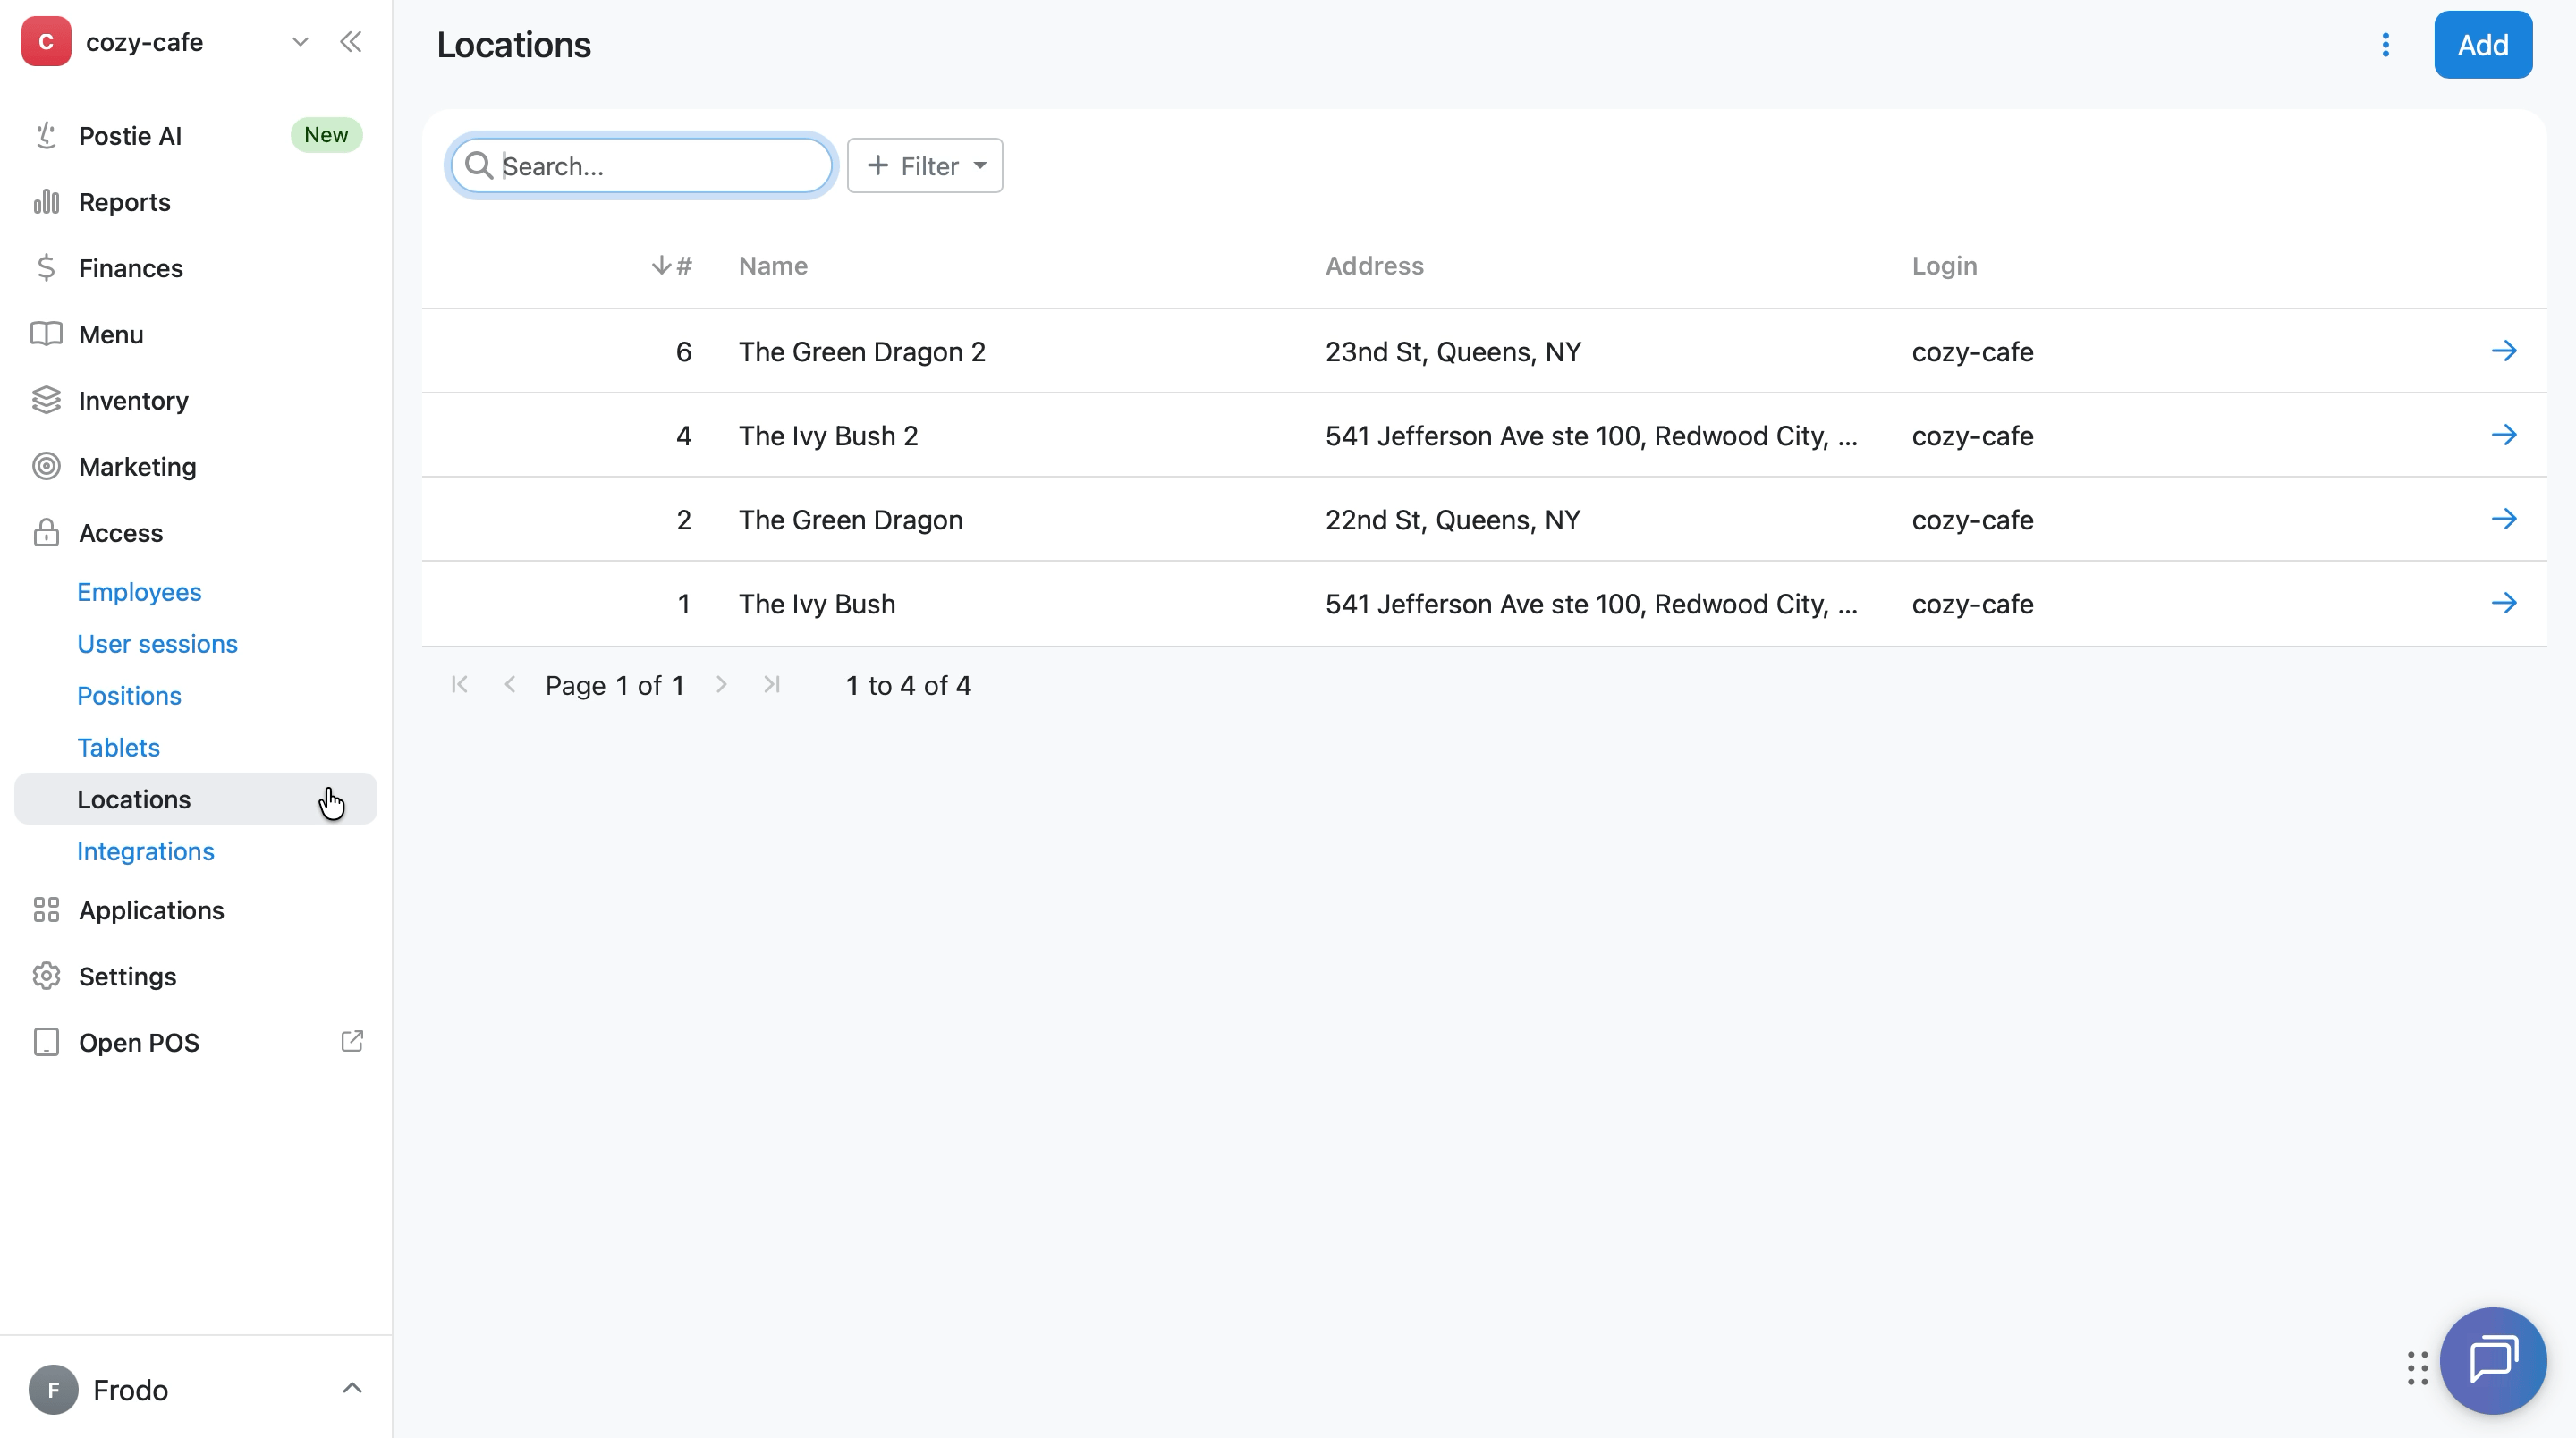Sort by Address column header
Image resolution: width=2576 pixels, height=1438 pixels.
tap(1374, 266)
